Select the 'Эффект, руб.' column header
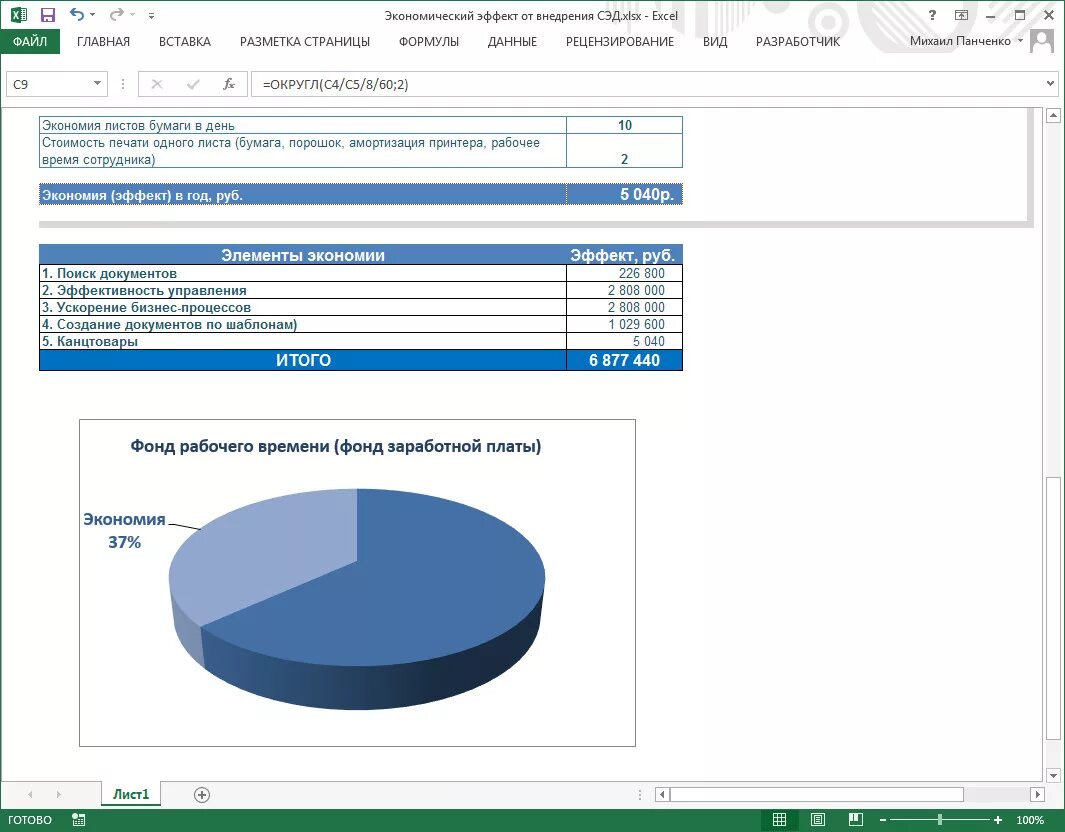Screen dimensions: 1065x832 [x=624, y=255]
